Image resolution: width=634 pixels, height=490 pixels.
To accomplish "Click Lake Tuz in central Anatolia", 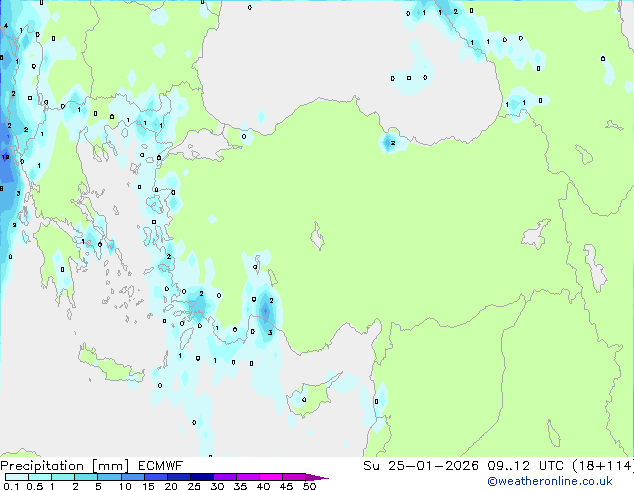I will click(319, 238).
